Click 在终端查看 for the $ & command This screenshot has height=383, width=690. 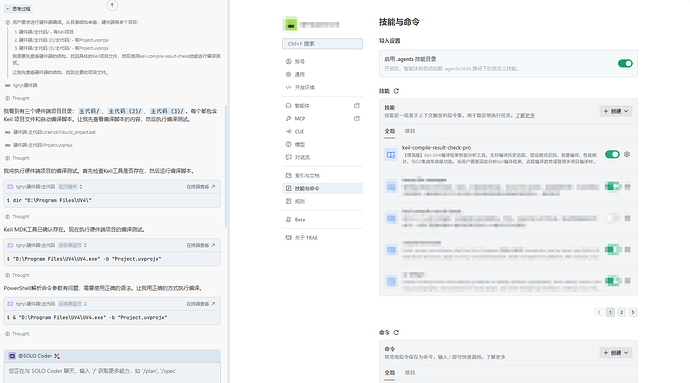[x=201, y=304]
